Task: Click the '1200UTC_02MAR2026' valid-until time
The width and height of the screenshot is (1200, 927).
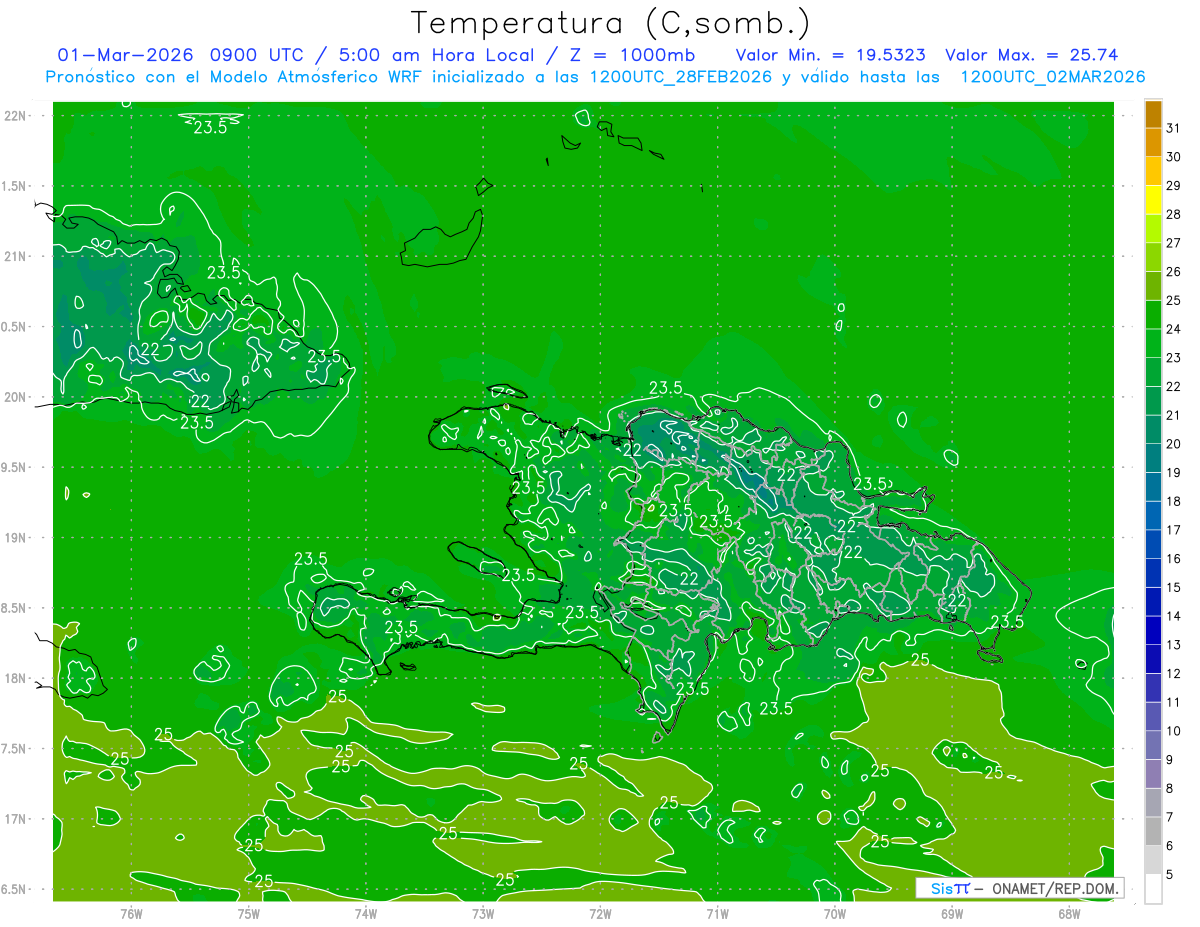Action: point(1052,77)
